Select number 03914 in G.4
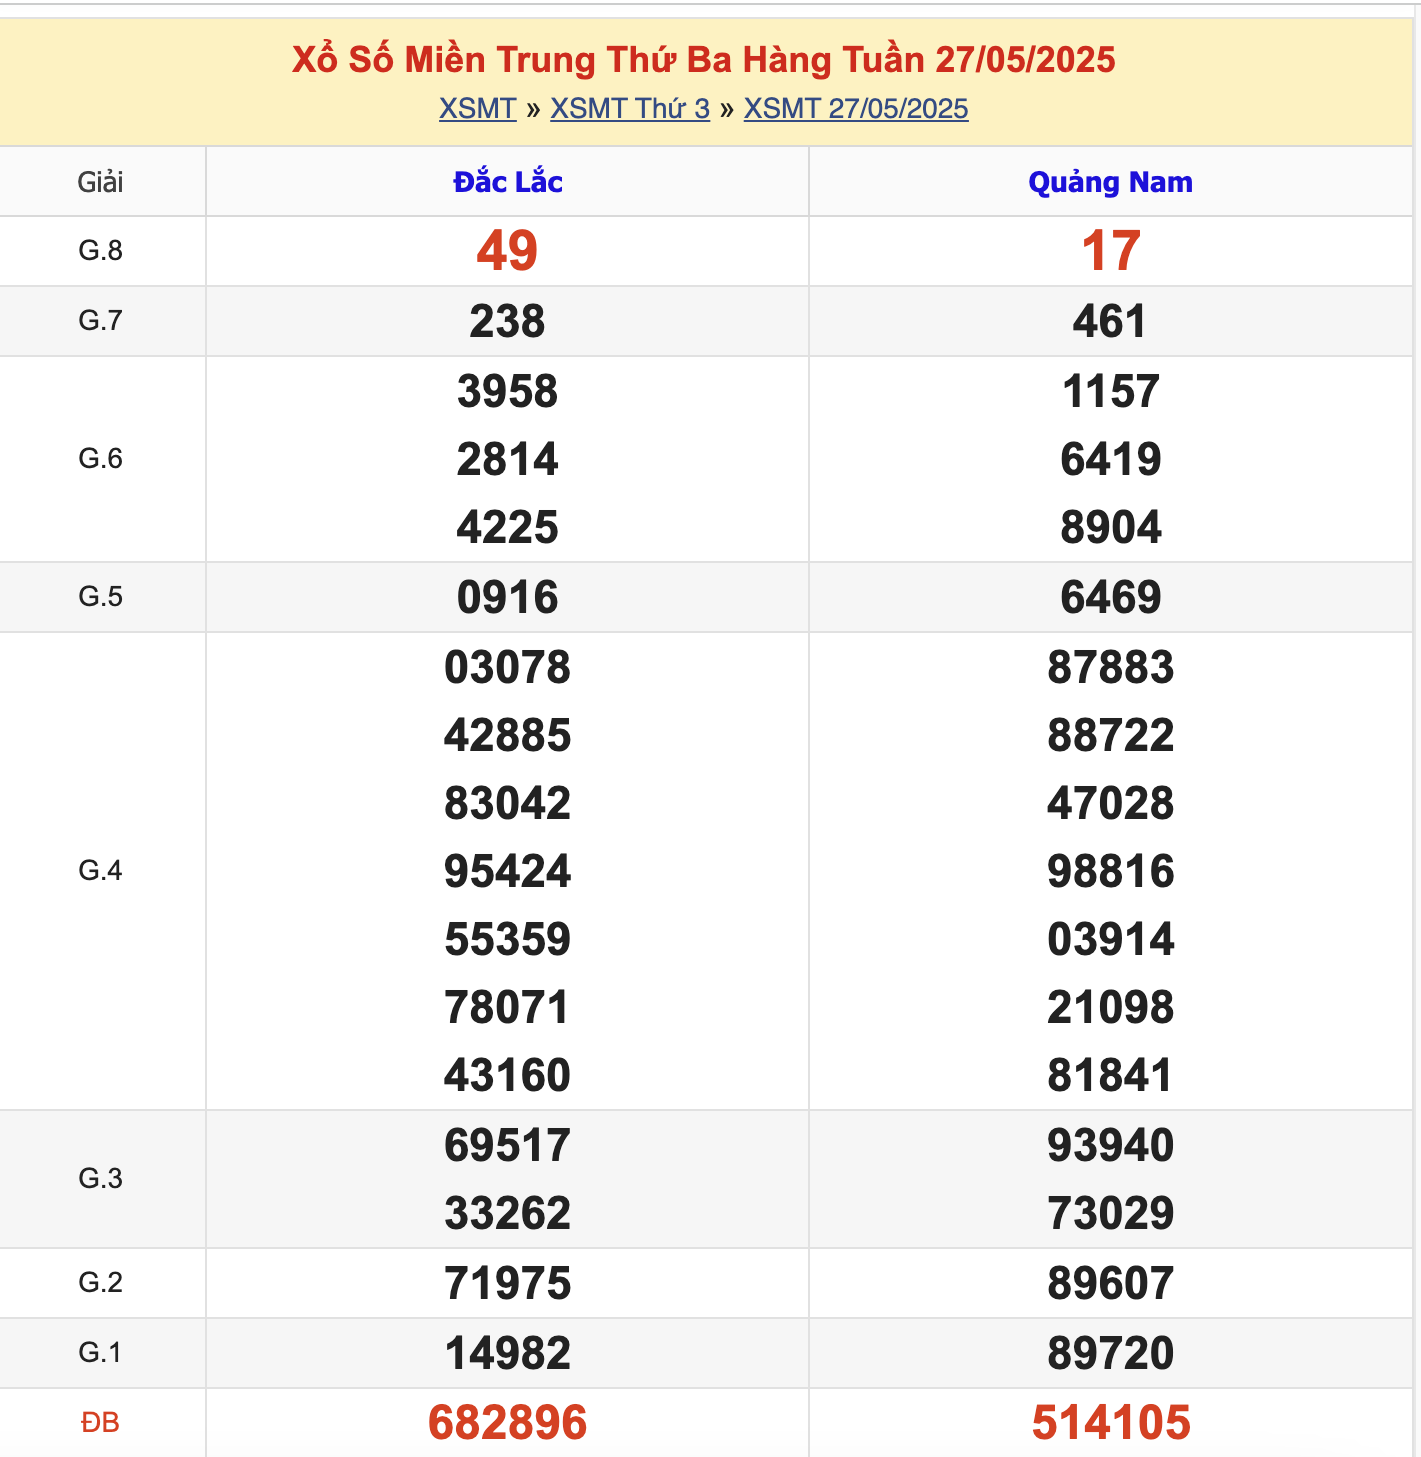 tap(1111, 939)
